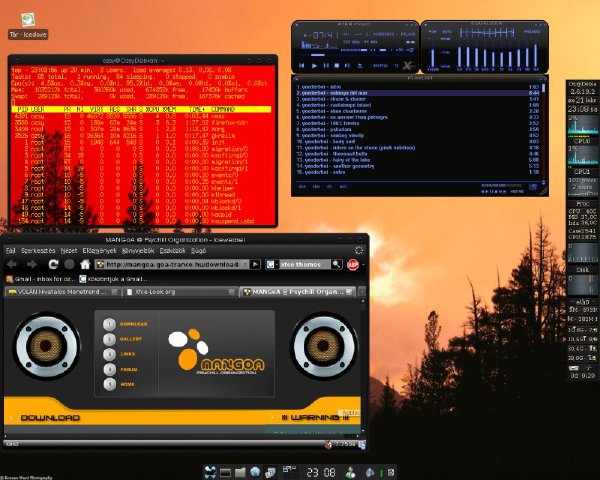Reload the current Iceweasel page
Image resolution: width=600 pixels, height=480 pixels.
click(x=53, y=264)
